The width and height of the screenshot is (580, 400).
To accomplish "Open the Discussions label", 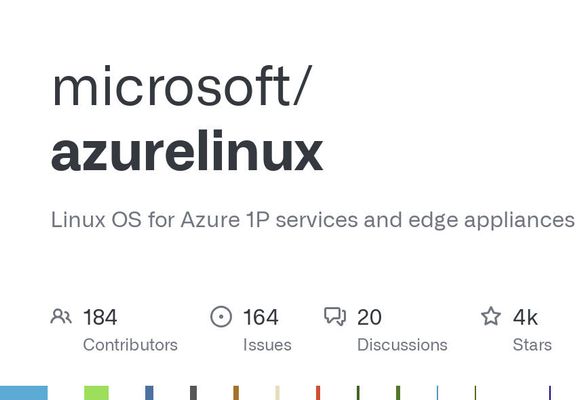I will 402,345.
